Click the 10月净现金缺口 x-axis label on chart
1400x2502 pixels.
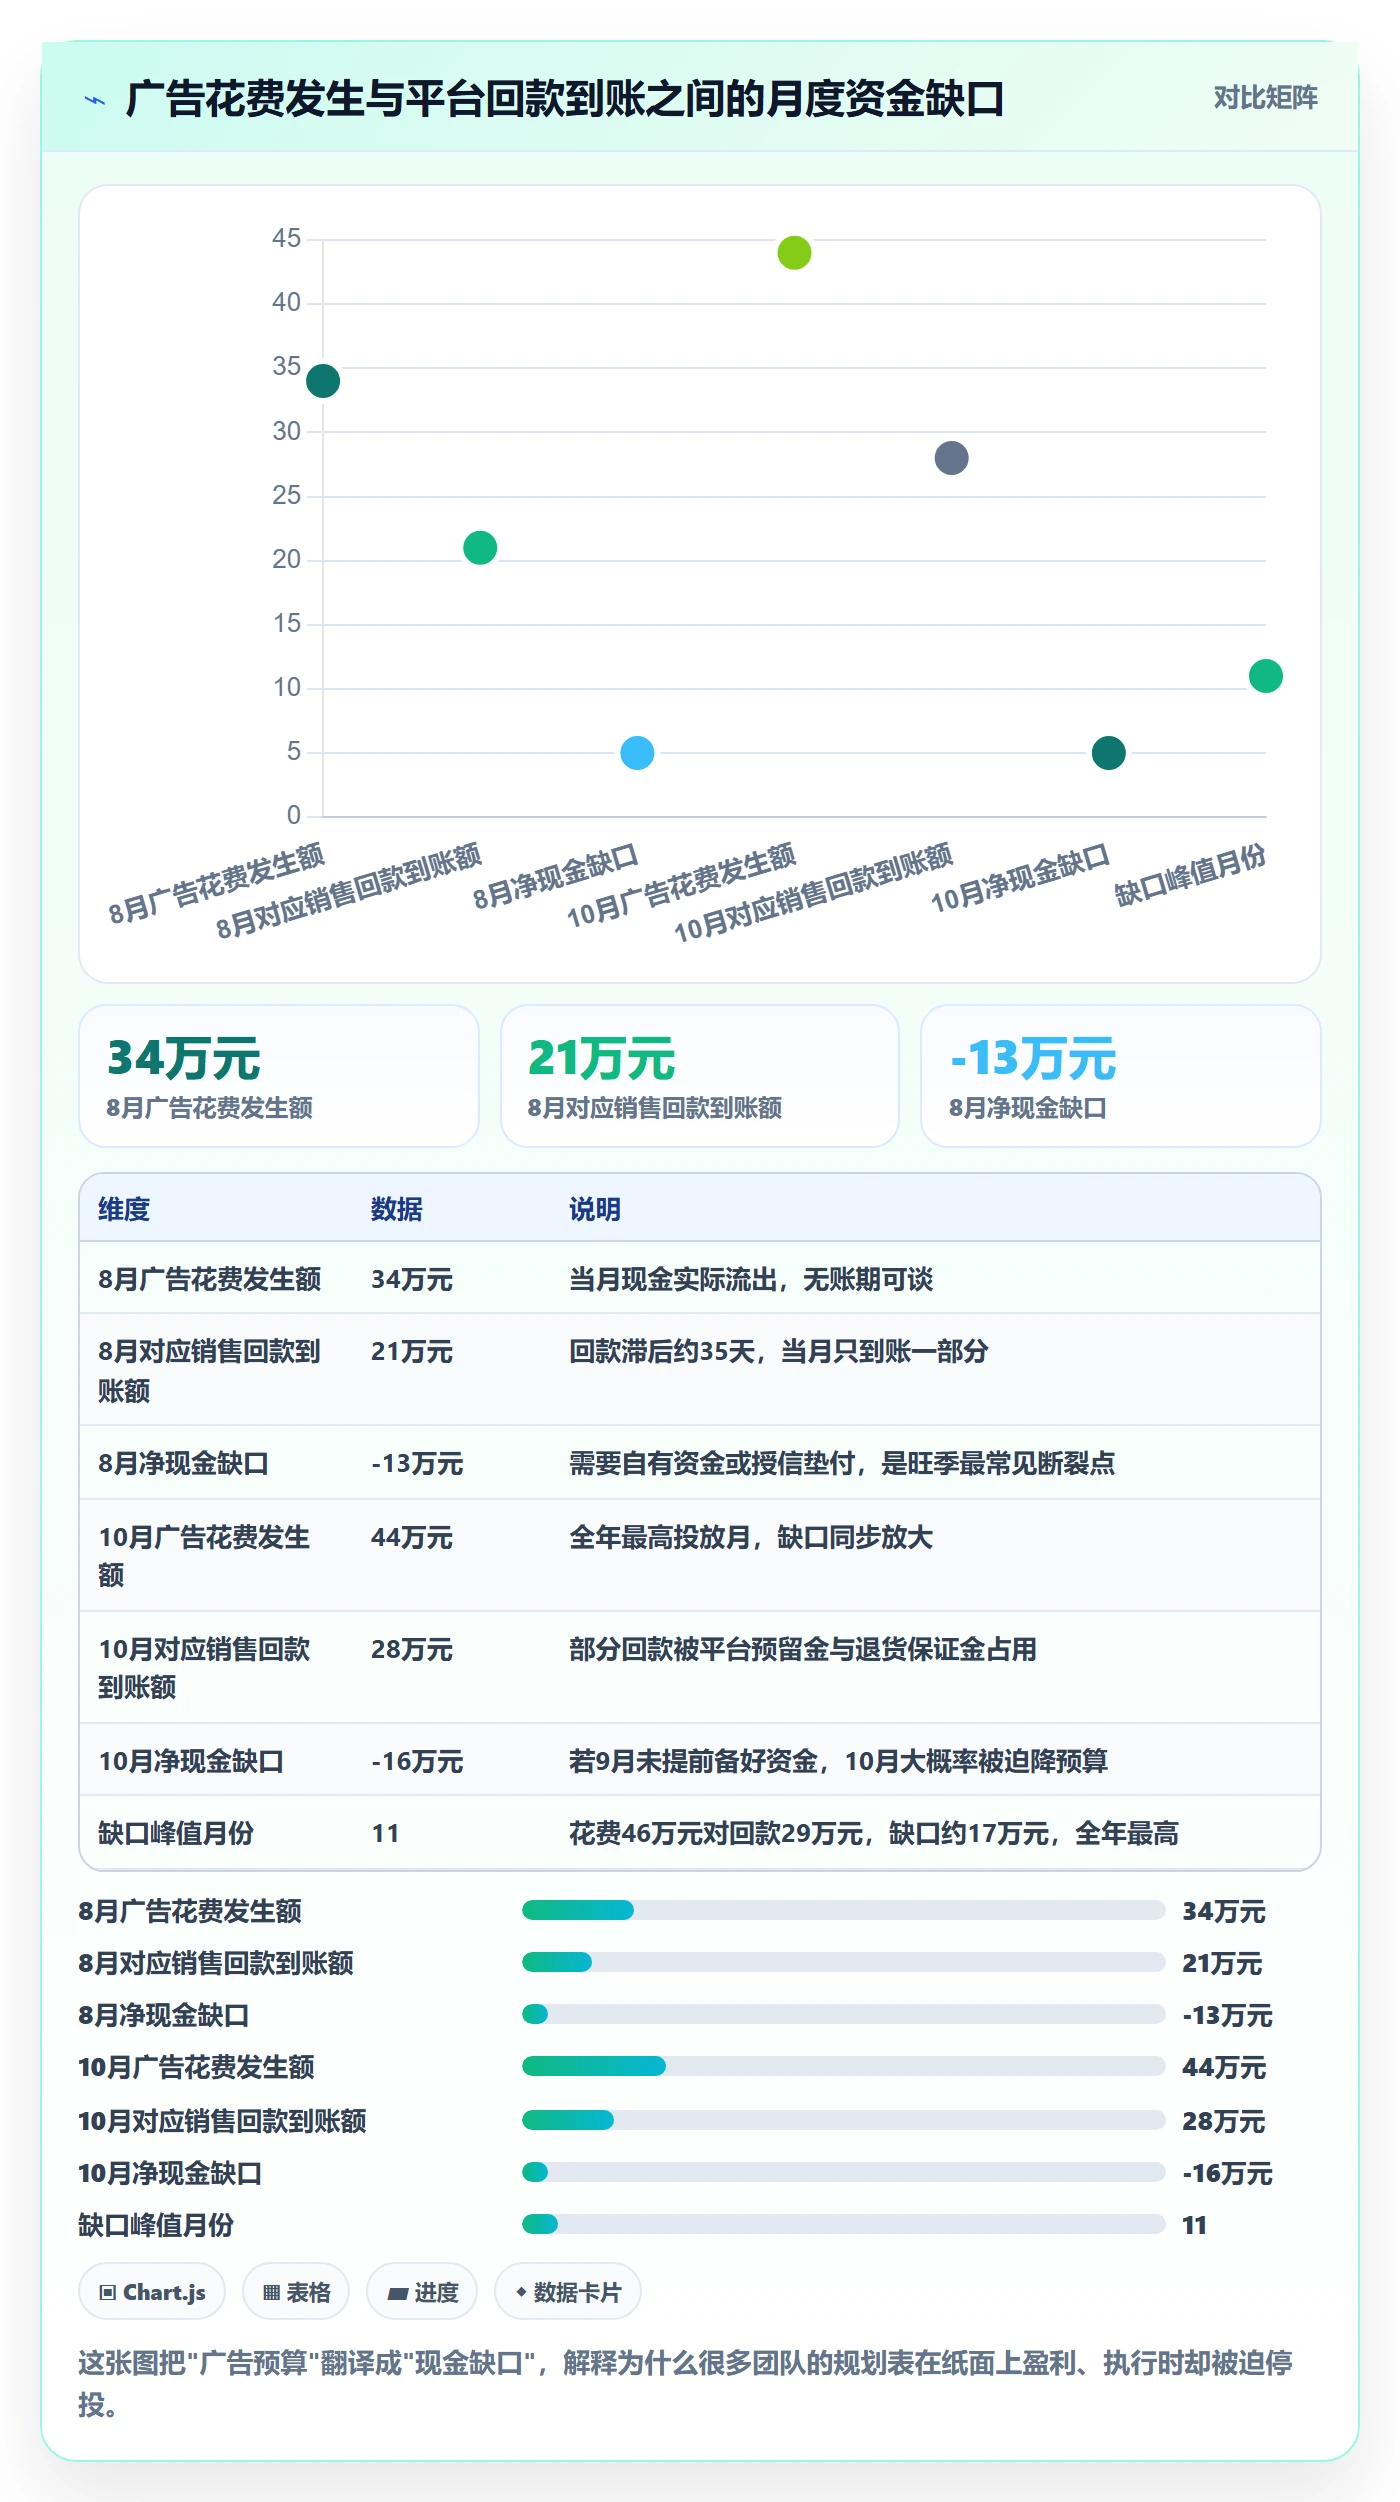1020,878
